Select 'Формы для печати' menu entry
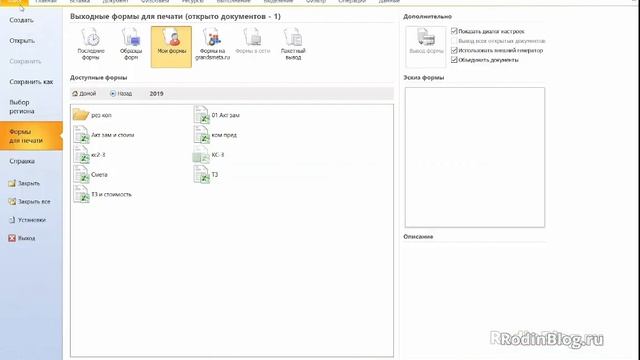 tap(31, 136)
